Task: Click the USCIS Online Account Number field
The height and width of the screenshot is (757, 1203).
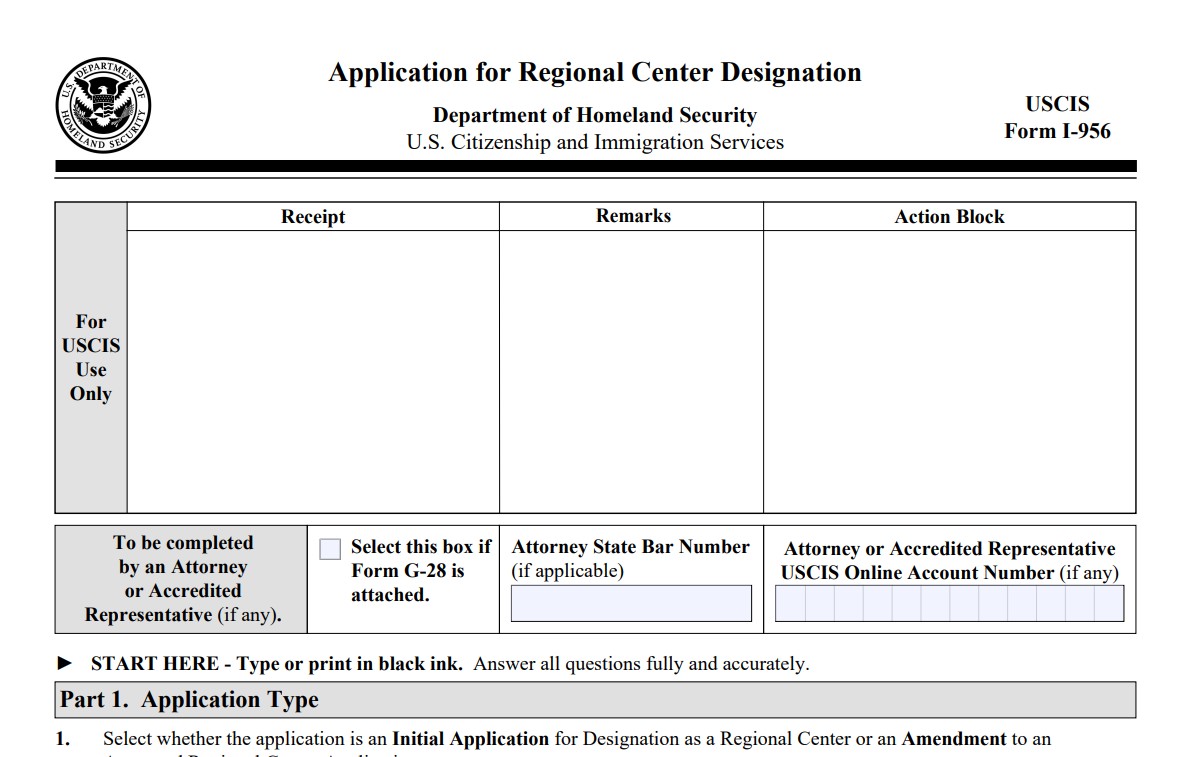Action: click(949, 604)
